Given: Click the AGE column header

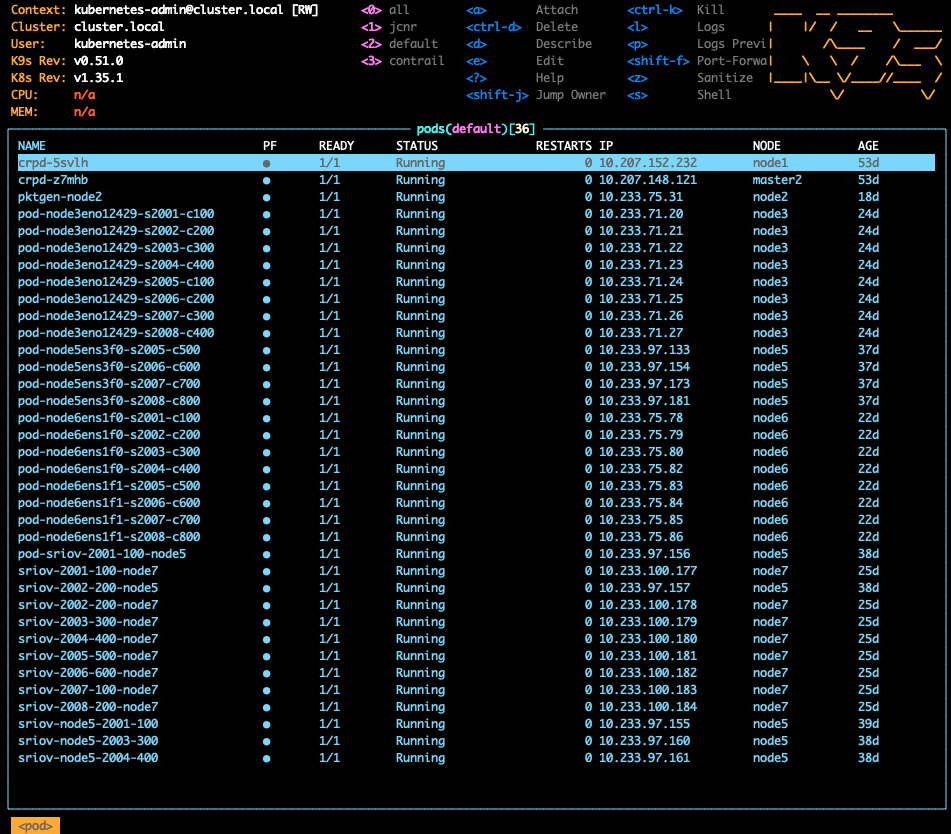Looking at the screenshot, I should (x=868, y=146).
